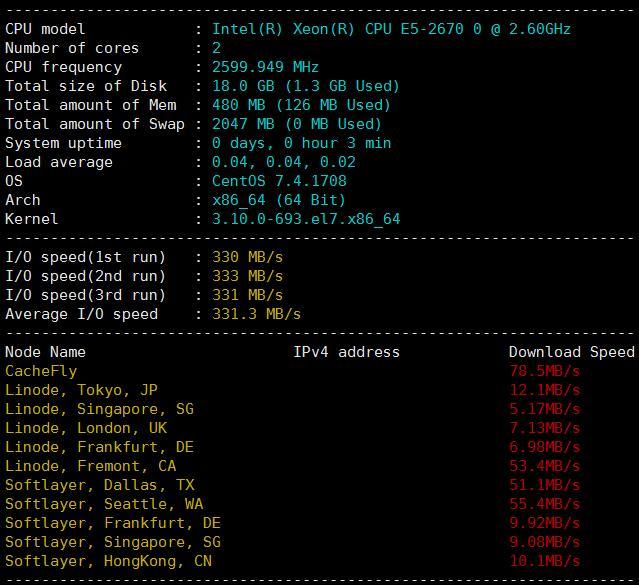Click the Average I/O speed 331.3 MB/s
Image resolution: width=639 pixels, height=585 pixels.
click(x=256, y=314)
